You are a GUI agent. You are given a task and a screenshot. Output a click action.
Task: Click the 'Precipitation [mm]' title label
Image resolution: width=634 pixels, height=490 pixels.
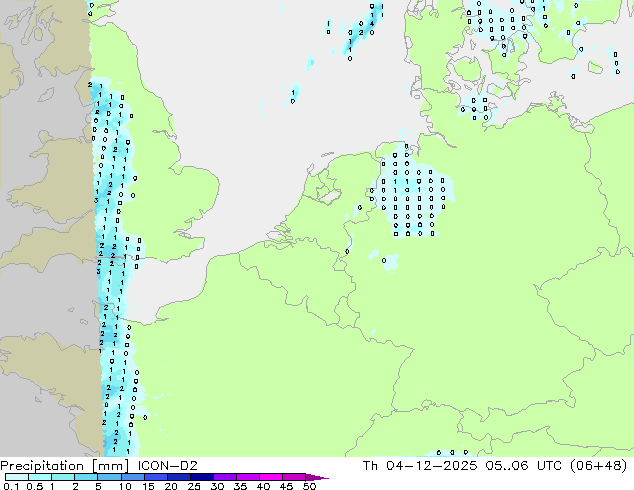[x=65, y=466]
